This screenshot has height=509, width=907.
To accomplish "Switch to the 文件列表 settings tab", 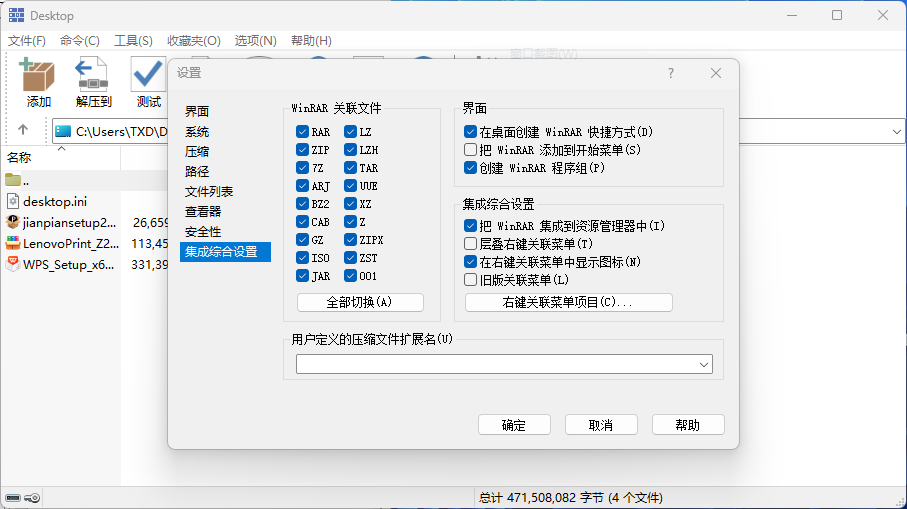I will click(x=209, y=191).
